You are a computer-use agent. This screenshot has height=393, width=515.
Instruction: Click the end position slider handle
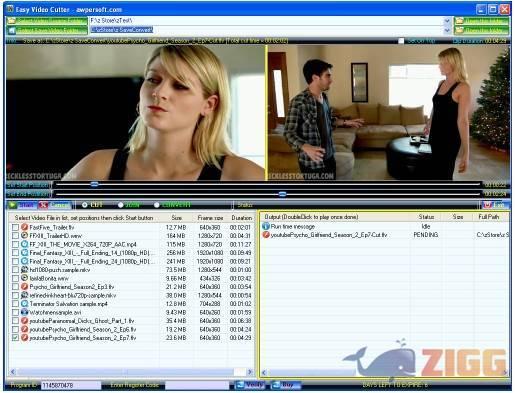point(282,194)
